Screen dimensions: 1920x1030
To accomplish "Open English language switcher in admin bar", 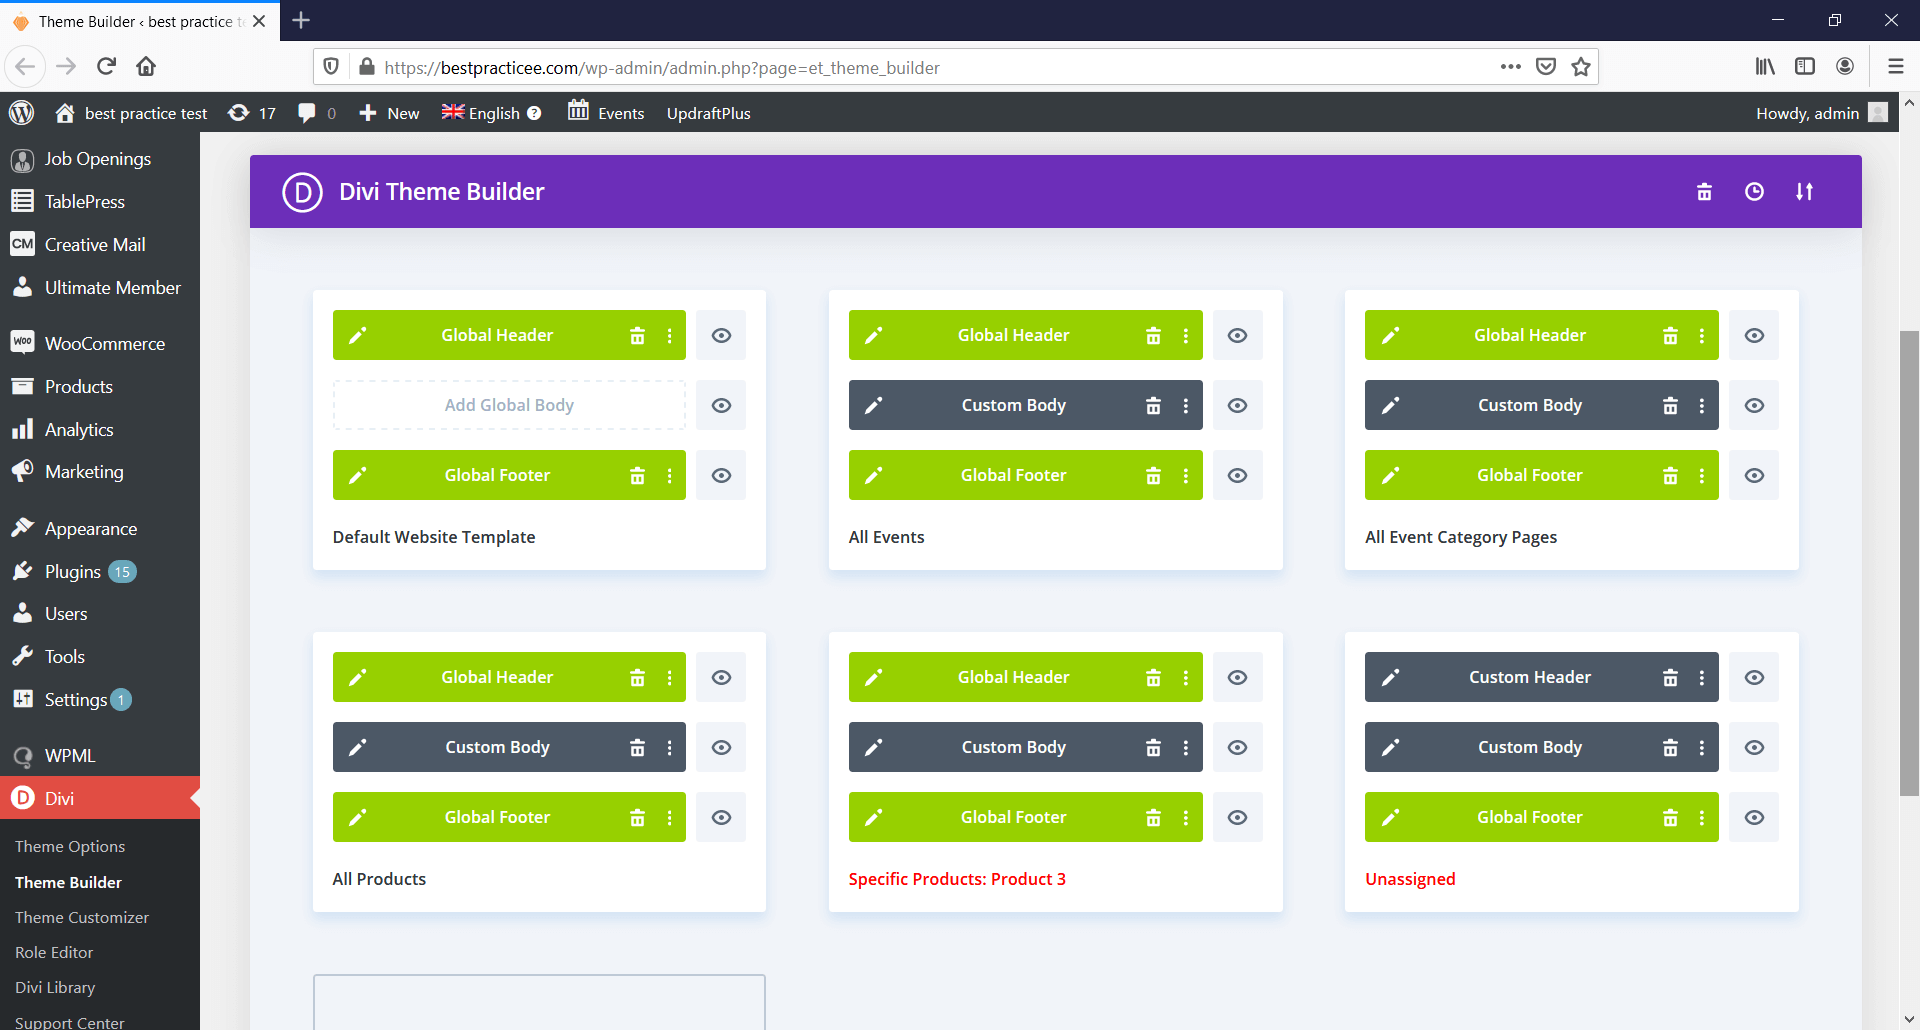I will coord(491,113).
